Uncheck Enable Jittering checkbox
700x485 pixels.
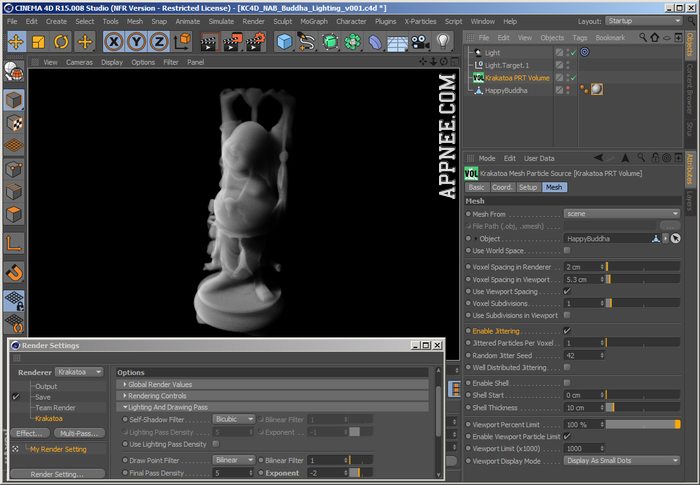click(x=567, y=331)
